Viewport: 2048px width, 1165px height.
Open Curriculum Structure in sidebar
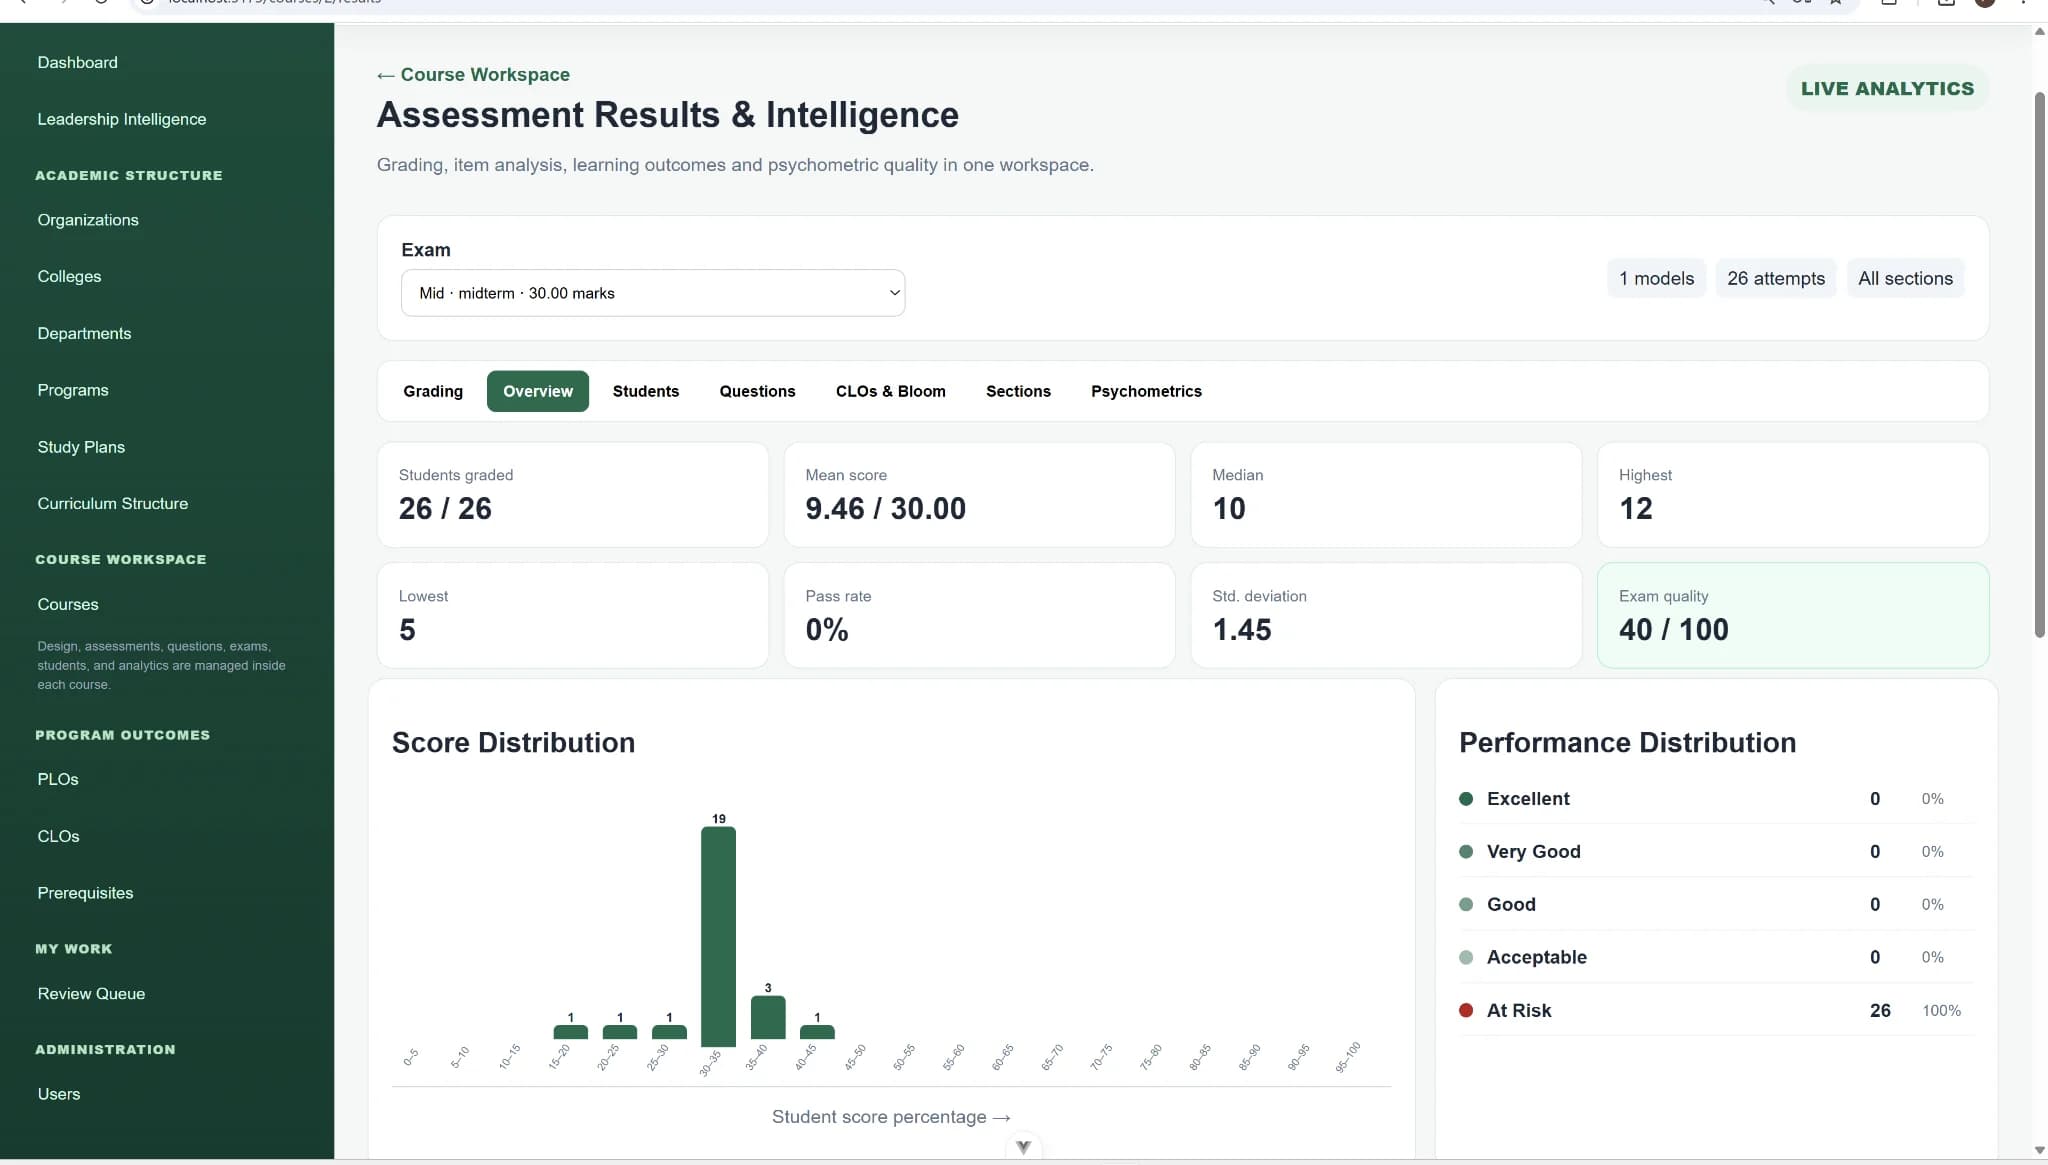113,503
